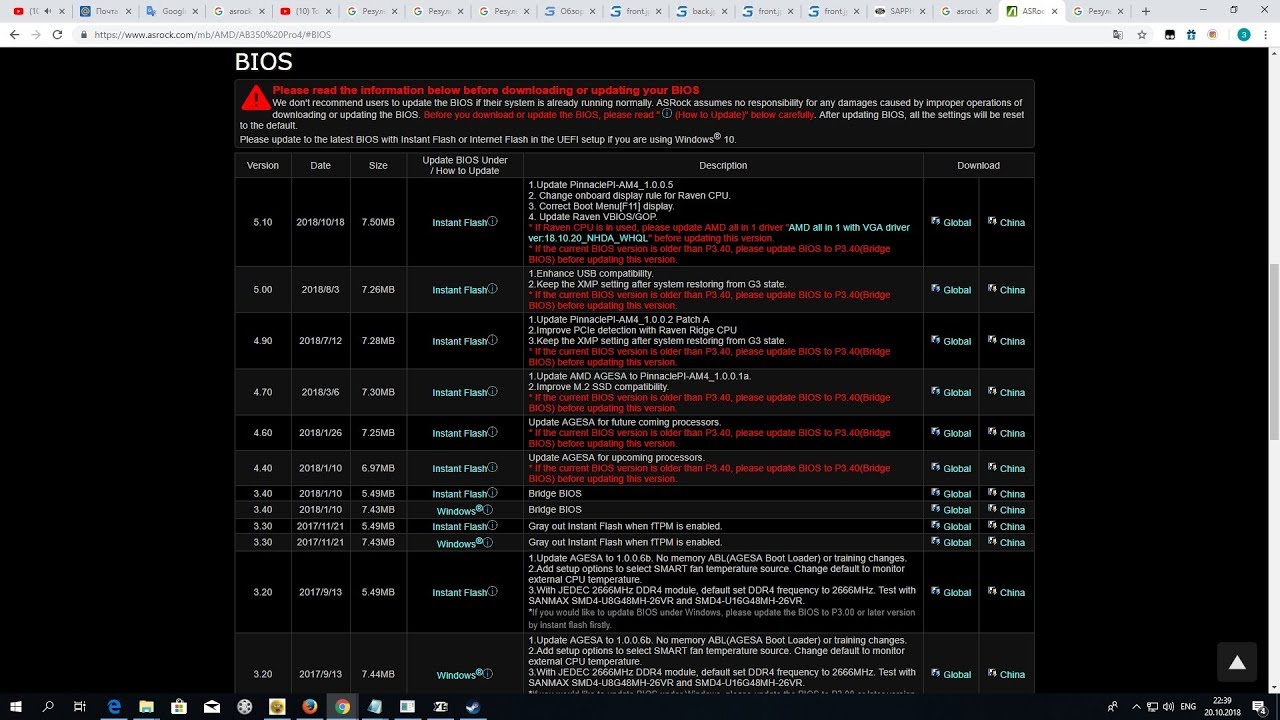Switch to the Обзор tab
1280x720 pixels.
coord(570,11)
